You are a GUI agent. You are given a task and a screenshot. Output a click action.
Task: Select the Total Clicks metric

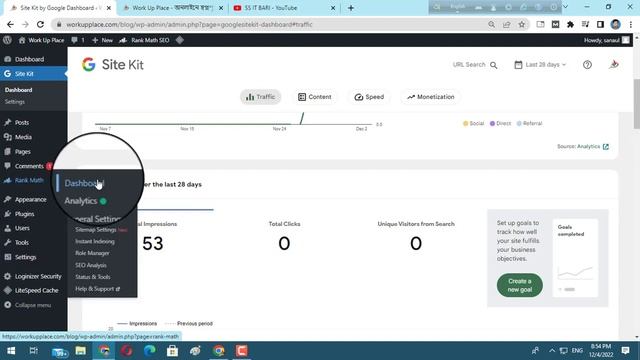(284, 237)
